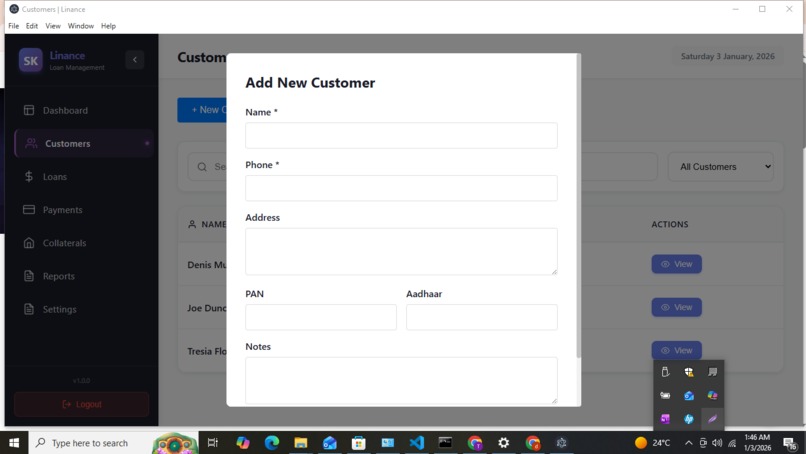The image size is (806, 454).
Task: Open Task View from the taskbar
Action: [x=212, y=443]
